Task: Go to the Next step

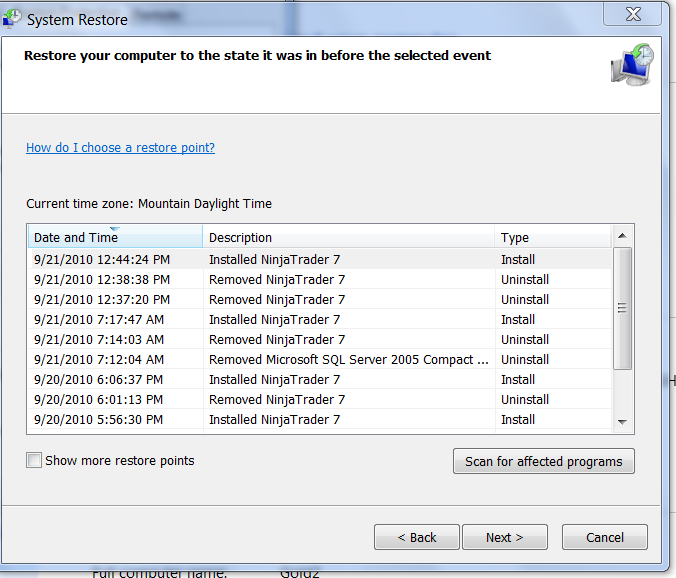Action: [504, 537]
